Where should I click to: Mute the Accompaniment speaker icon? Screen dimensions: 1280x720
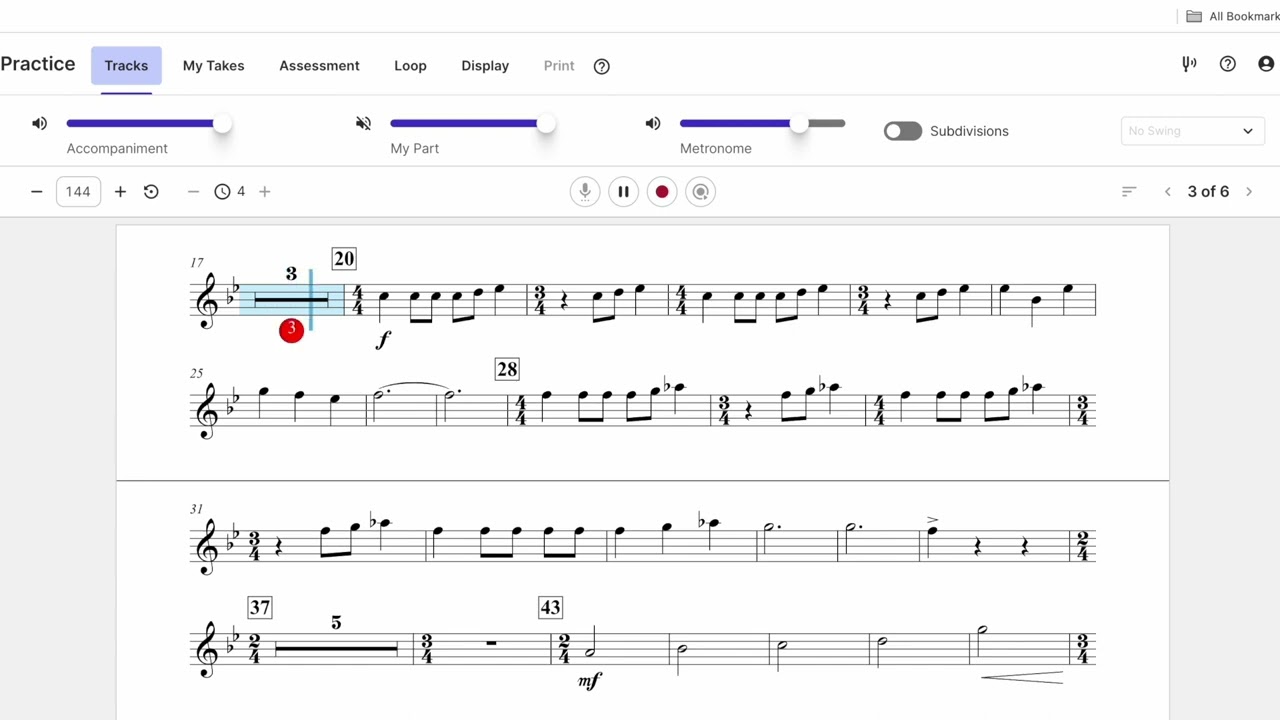(39, 123)
